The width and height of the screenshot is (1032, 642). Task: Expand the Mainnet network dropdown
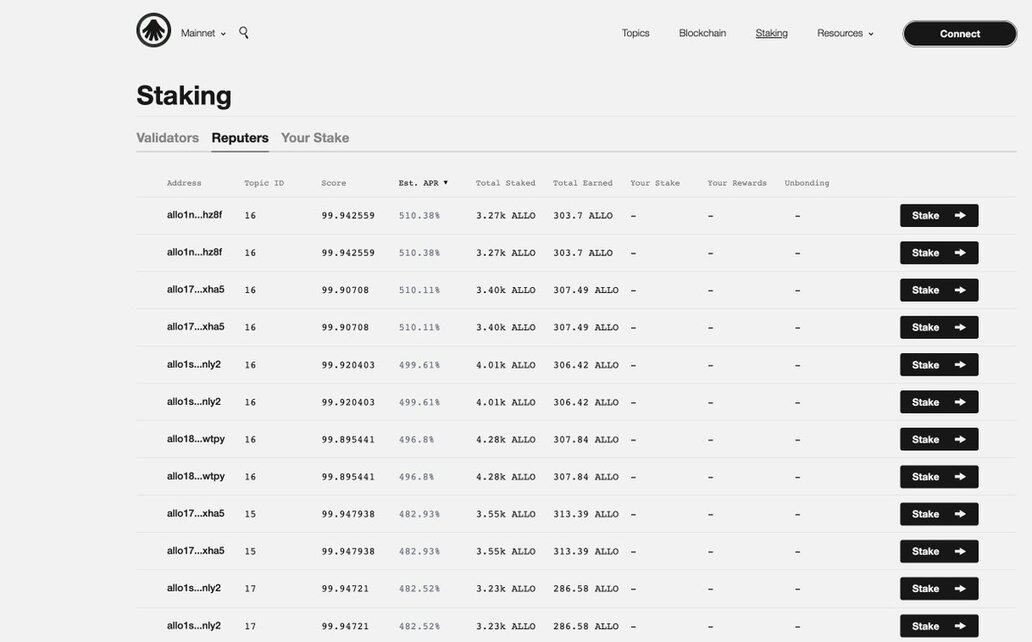point(203,33)
